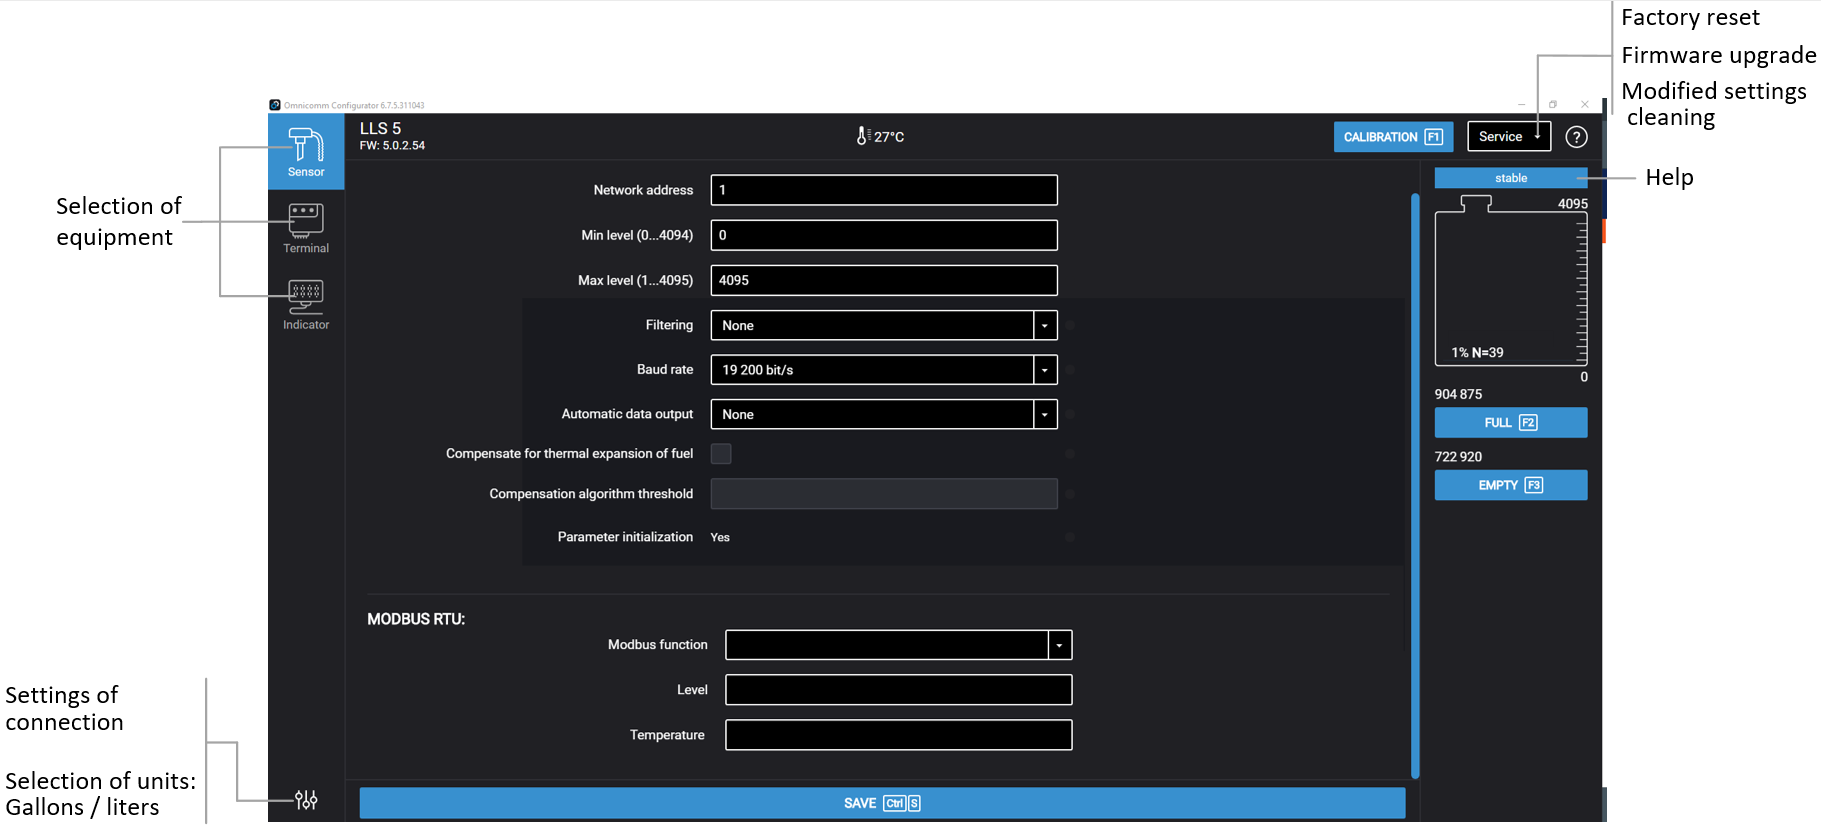Click the SAVE button
This screenshot has height=829, width=1821.
[882, 803]
